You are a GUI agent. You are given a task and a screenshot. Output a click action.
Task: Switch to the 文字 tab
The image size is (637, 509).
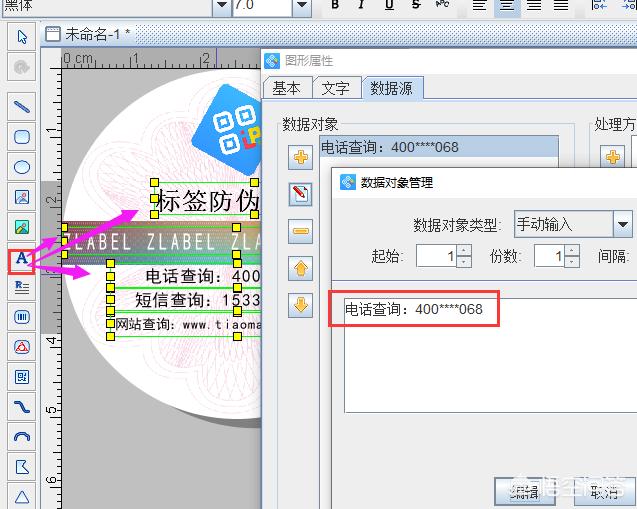click(336, 88)
